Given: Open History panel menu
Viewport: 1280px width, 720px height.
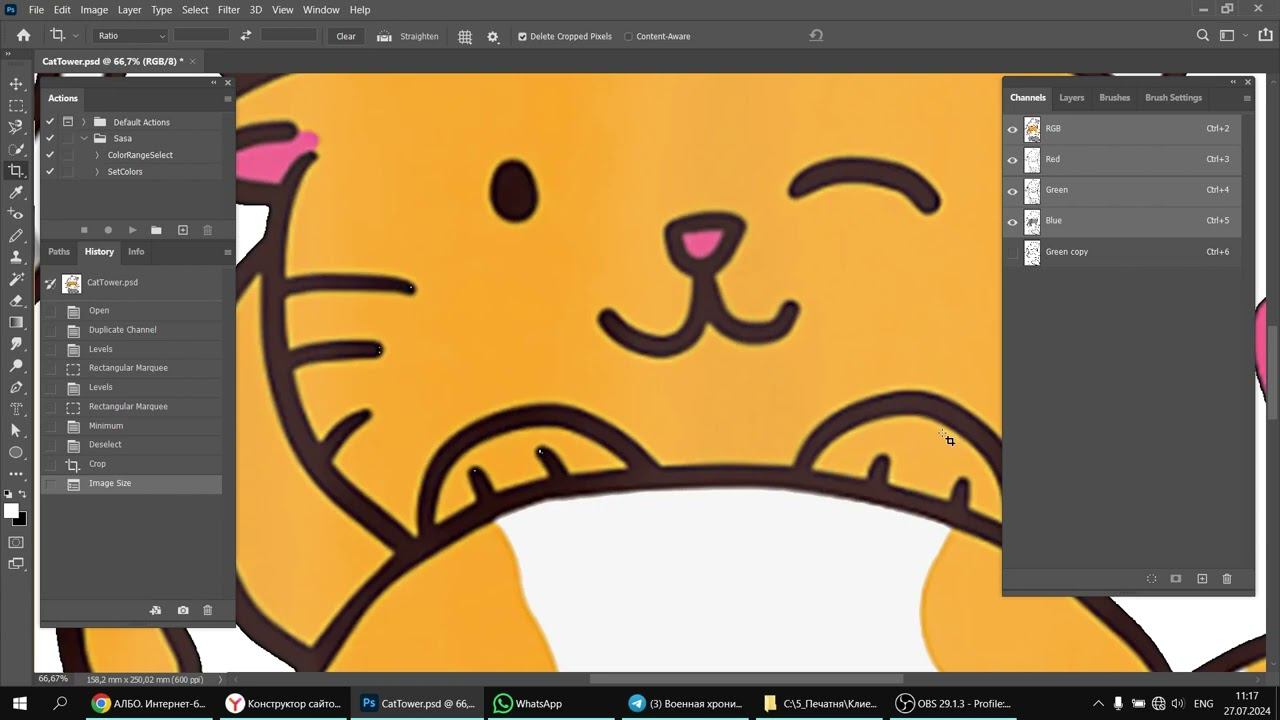Looking at the screenshot, I should click(227, 252).
